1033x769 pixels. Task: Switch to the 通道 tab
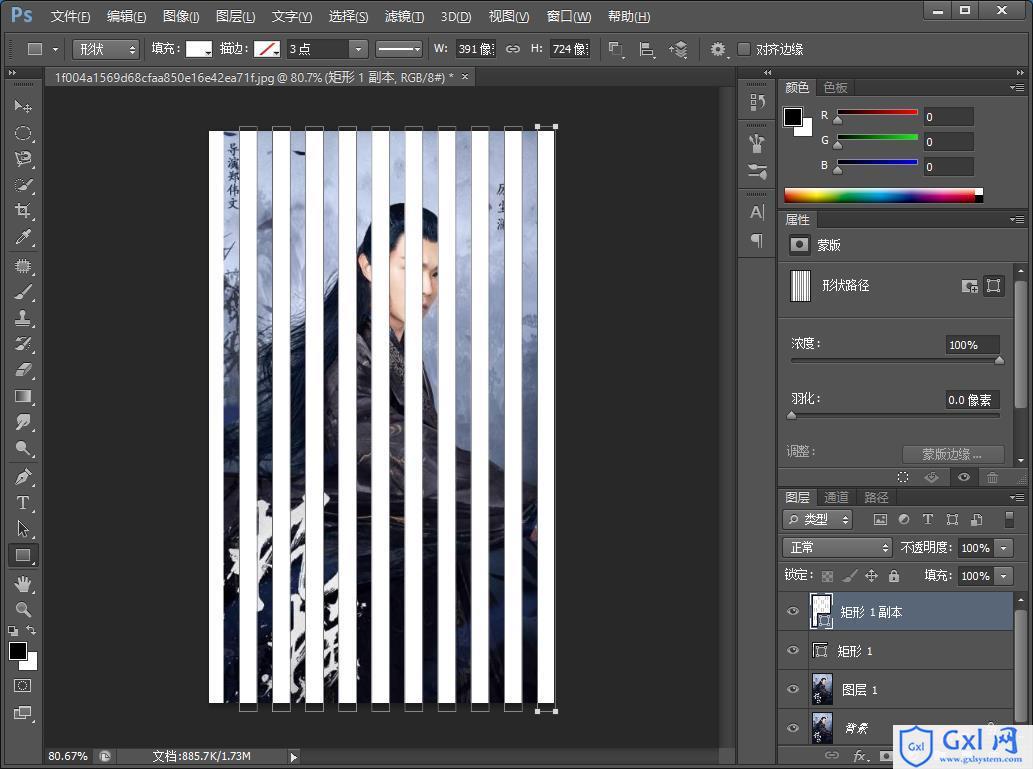tap(836, 498)
